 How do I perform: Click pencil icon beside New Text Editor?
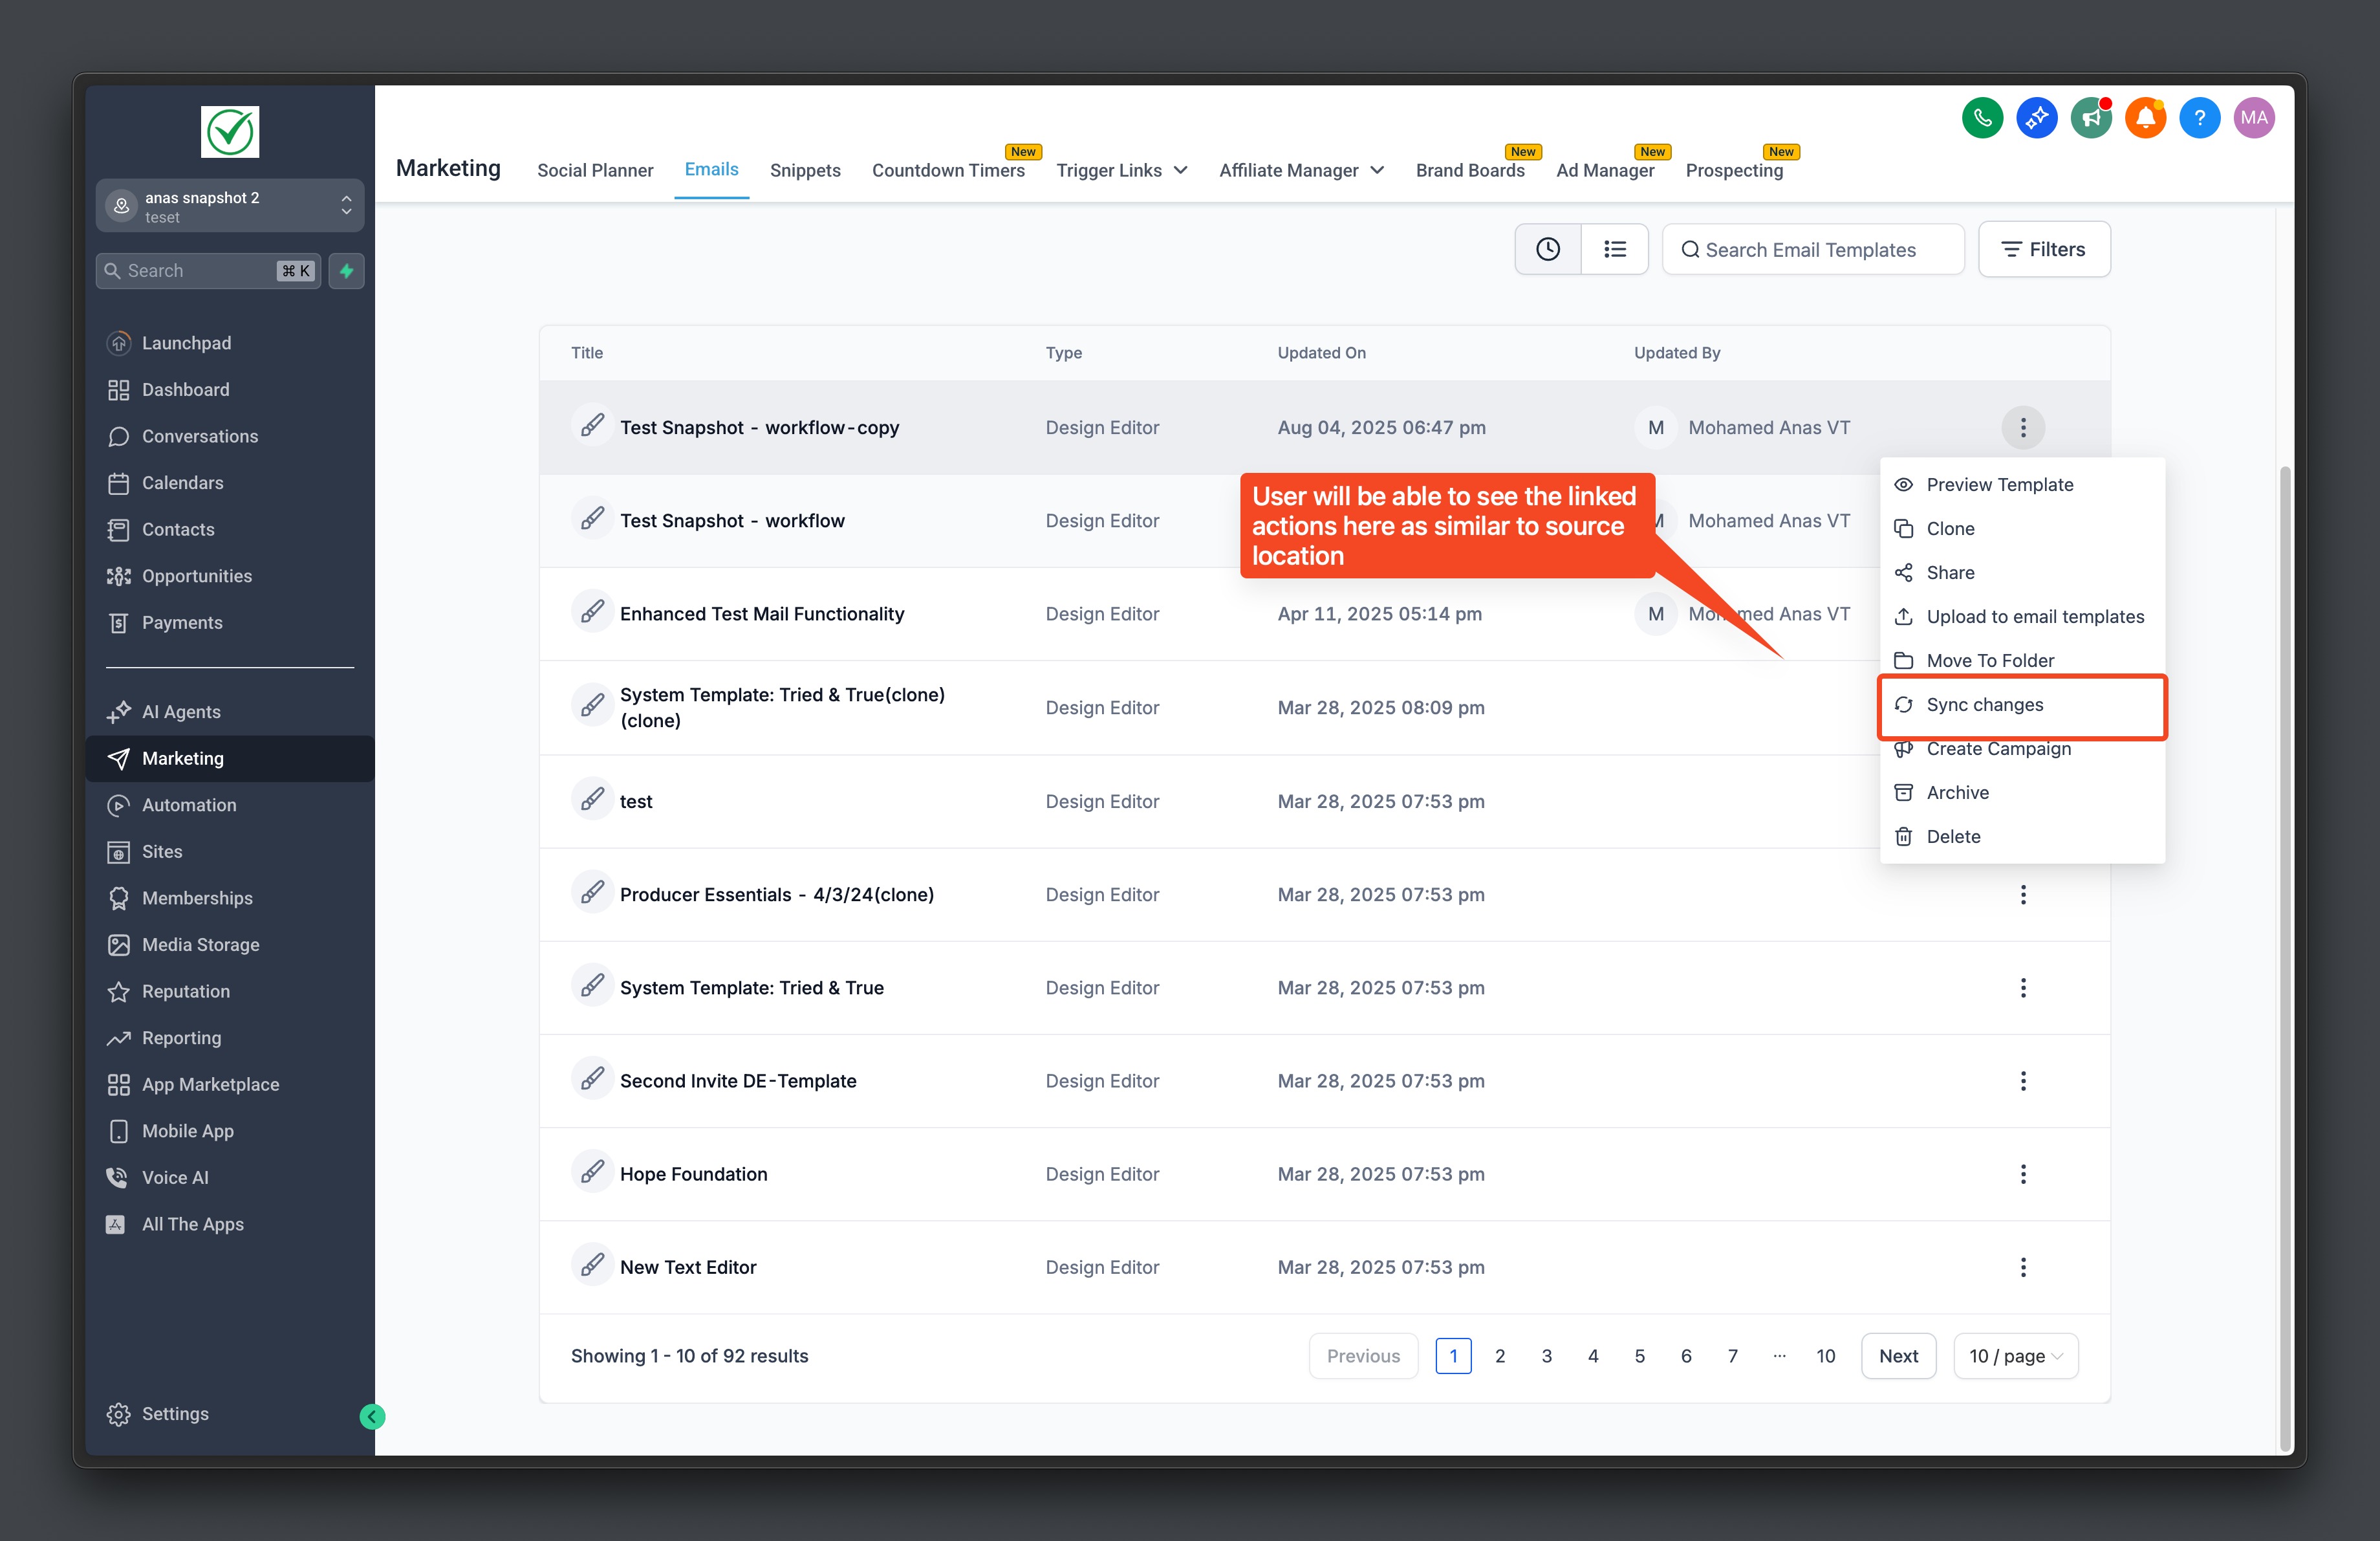pyautogui.click(x=592, y=1265)
